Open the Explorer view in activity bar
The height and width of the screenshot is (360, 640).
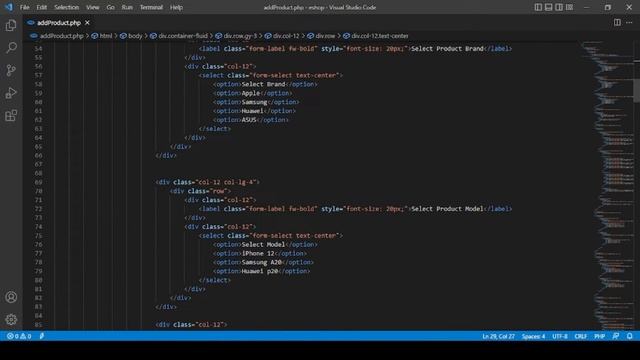pyautogui.click(x=11, y=25)
